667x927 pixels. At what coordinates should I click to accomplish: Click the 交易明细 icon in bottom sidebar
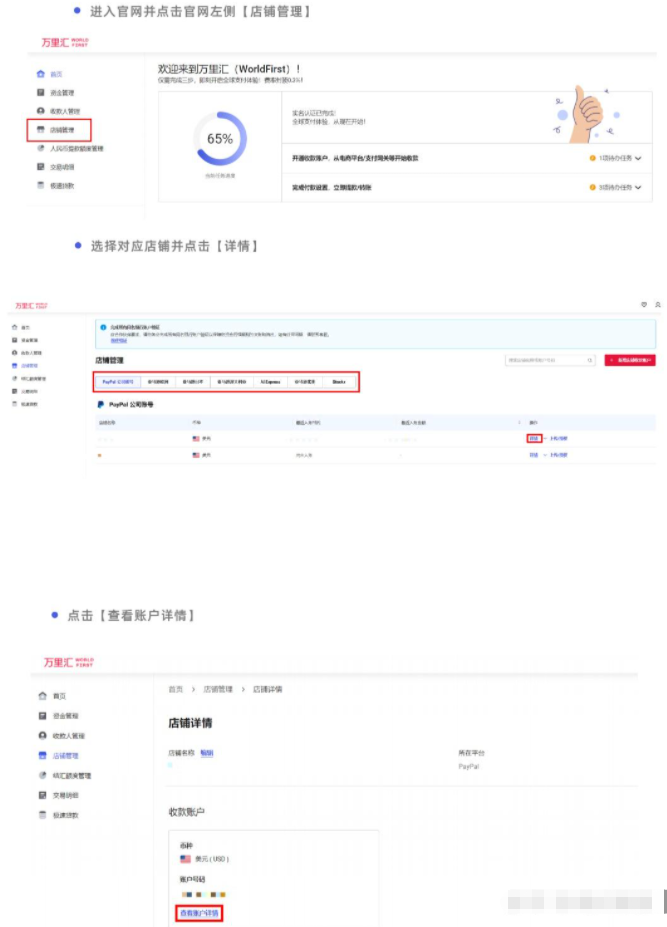click(42, 795)
